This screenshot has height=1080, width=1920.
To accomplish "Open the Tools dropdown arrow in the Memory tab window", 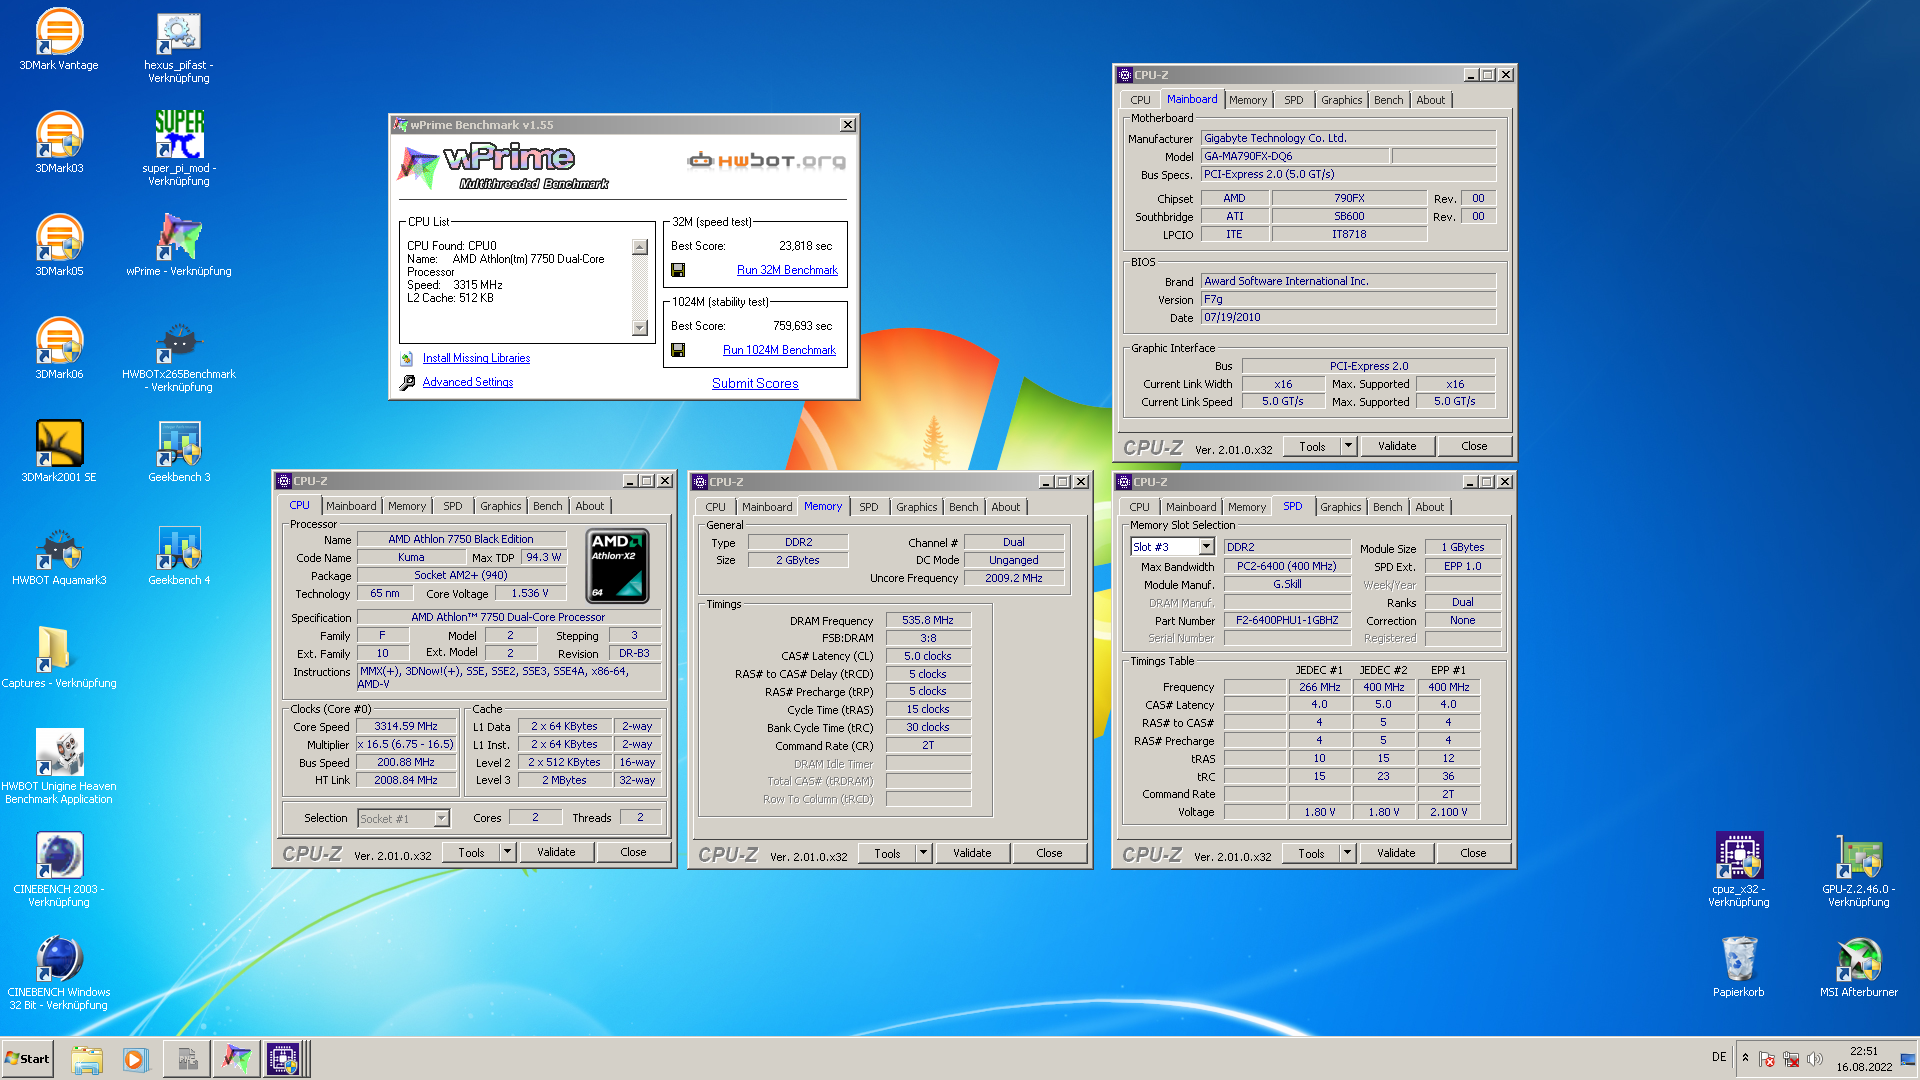I will point(924,853).
